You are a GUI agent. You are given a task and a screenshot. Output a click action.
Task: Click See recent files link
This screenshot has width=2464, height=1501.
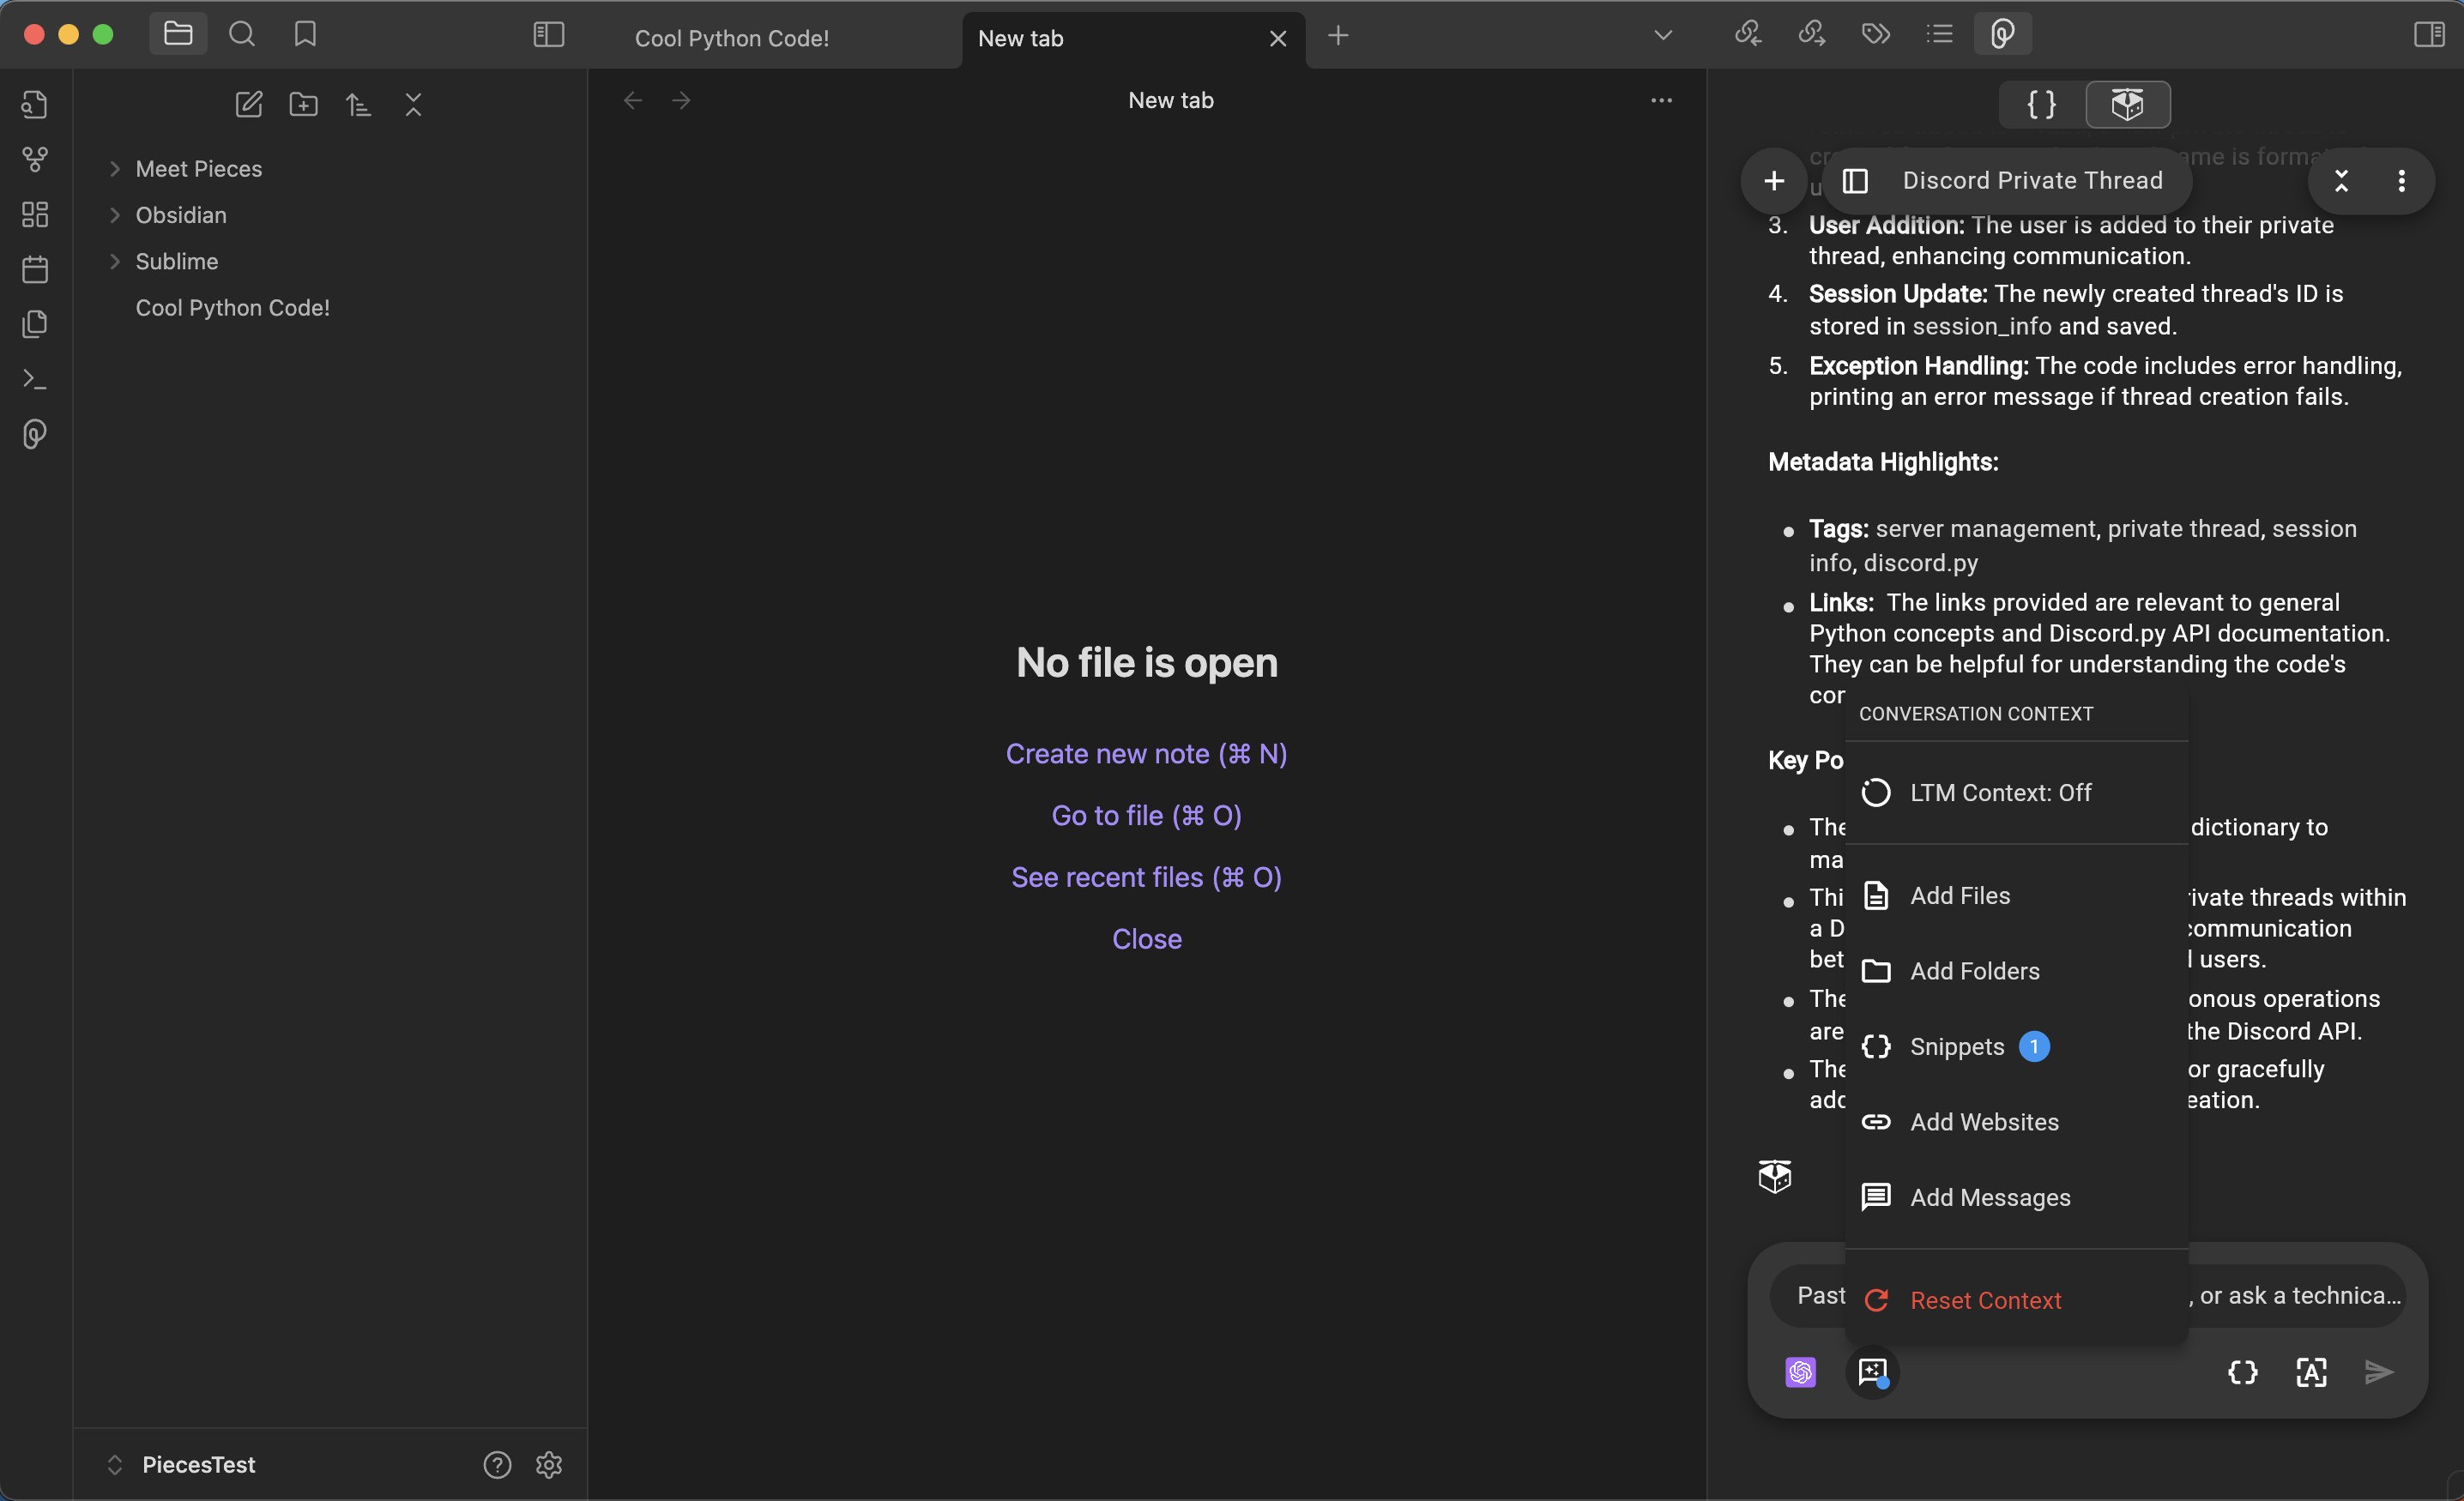(1147, 877)
